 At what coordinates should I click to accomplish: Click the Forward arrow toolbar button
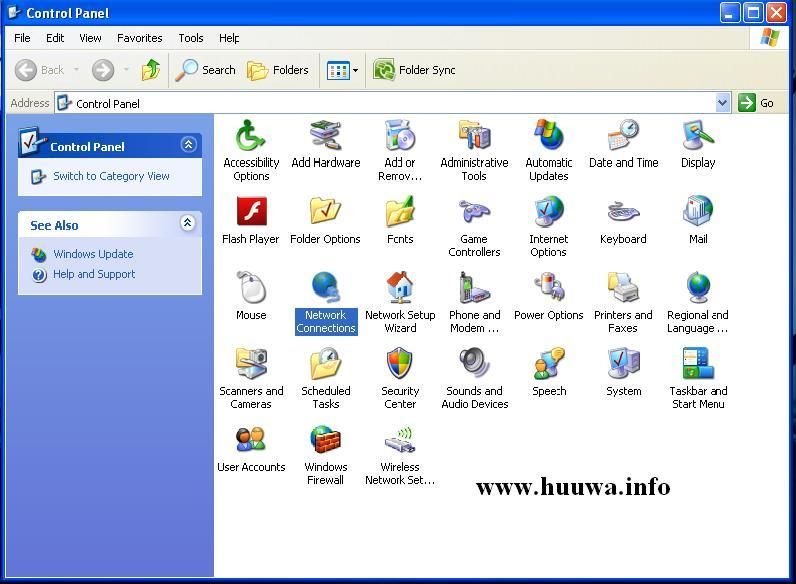[103, 70]
